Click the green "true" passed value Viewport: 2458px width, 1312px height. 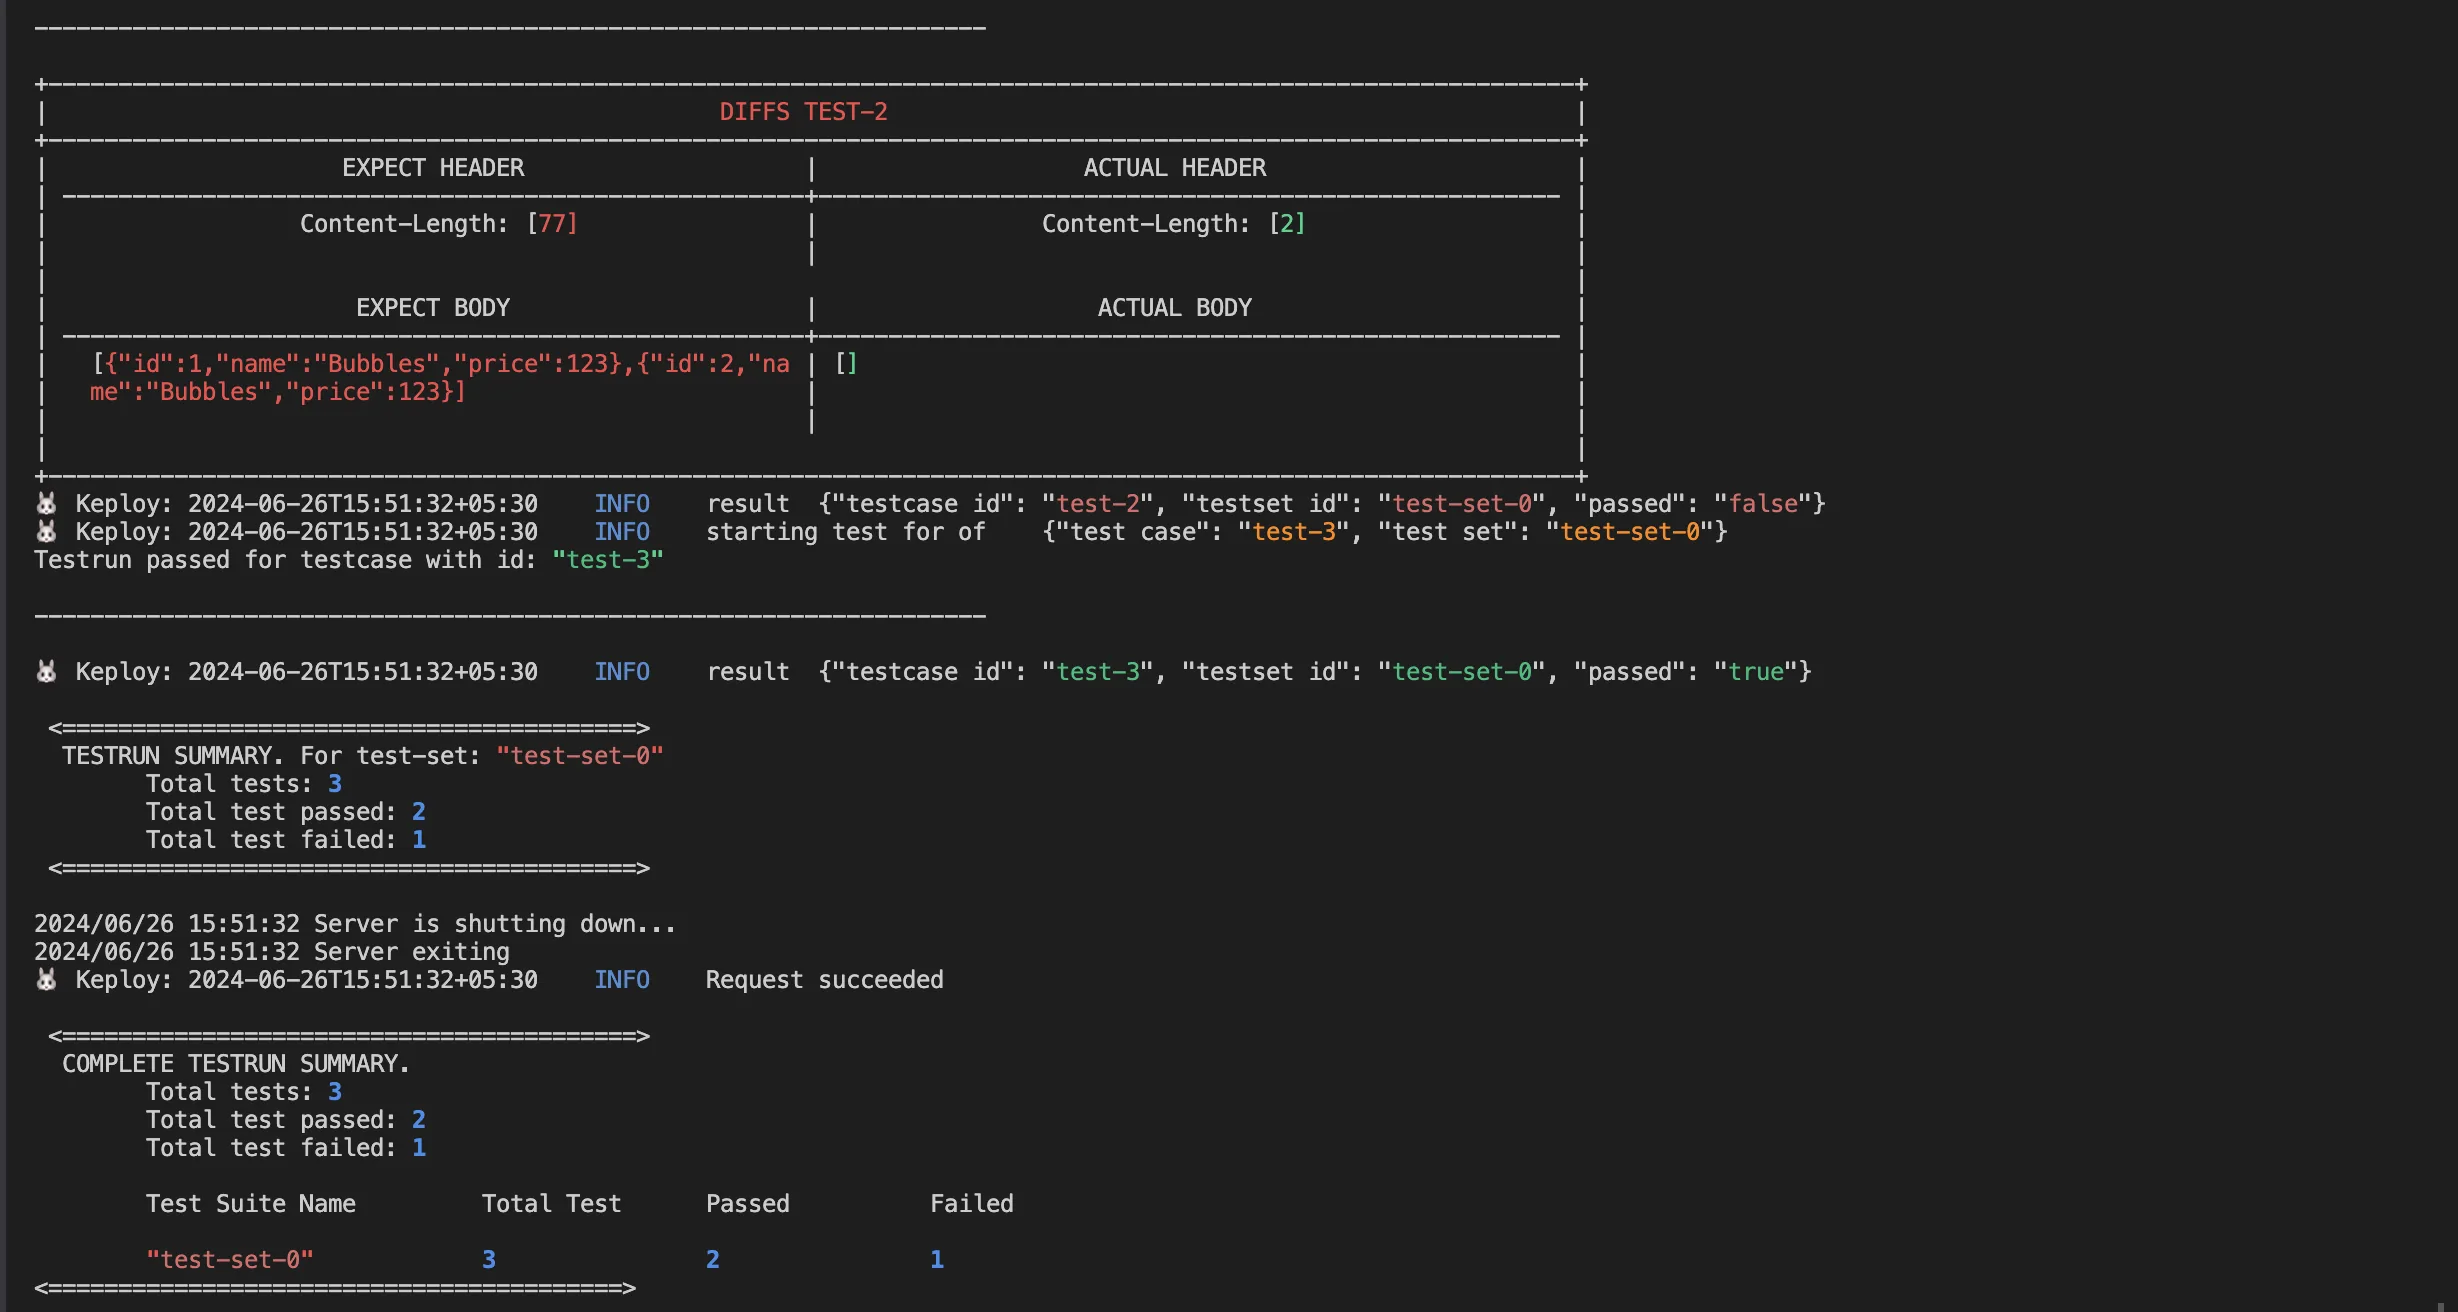pyautogui.click(x=1756, y=672)
